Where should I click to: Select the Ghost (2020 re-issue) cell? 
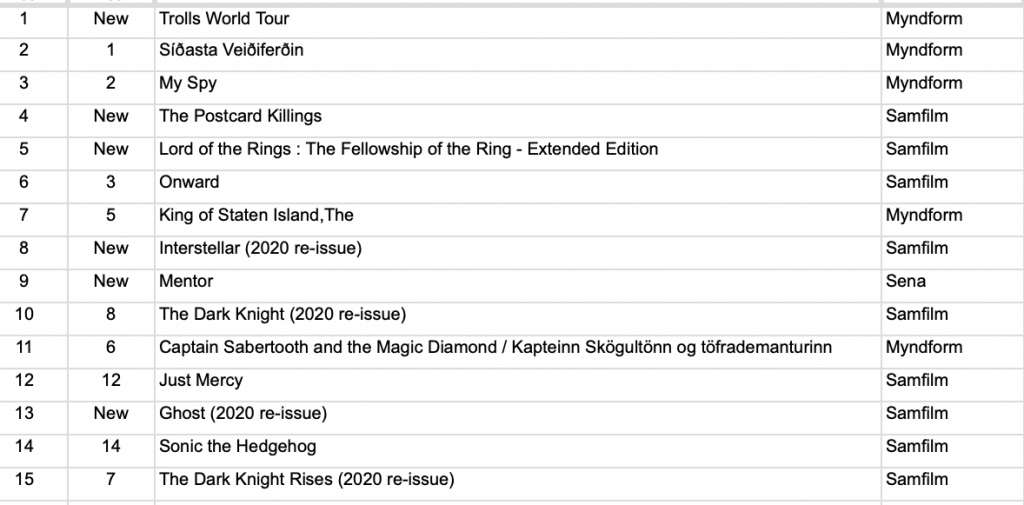coord(243,413)
